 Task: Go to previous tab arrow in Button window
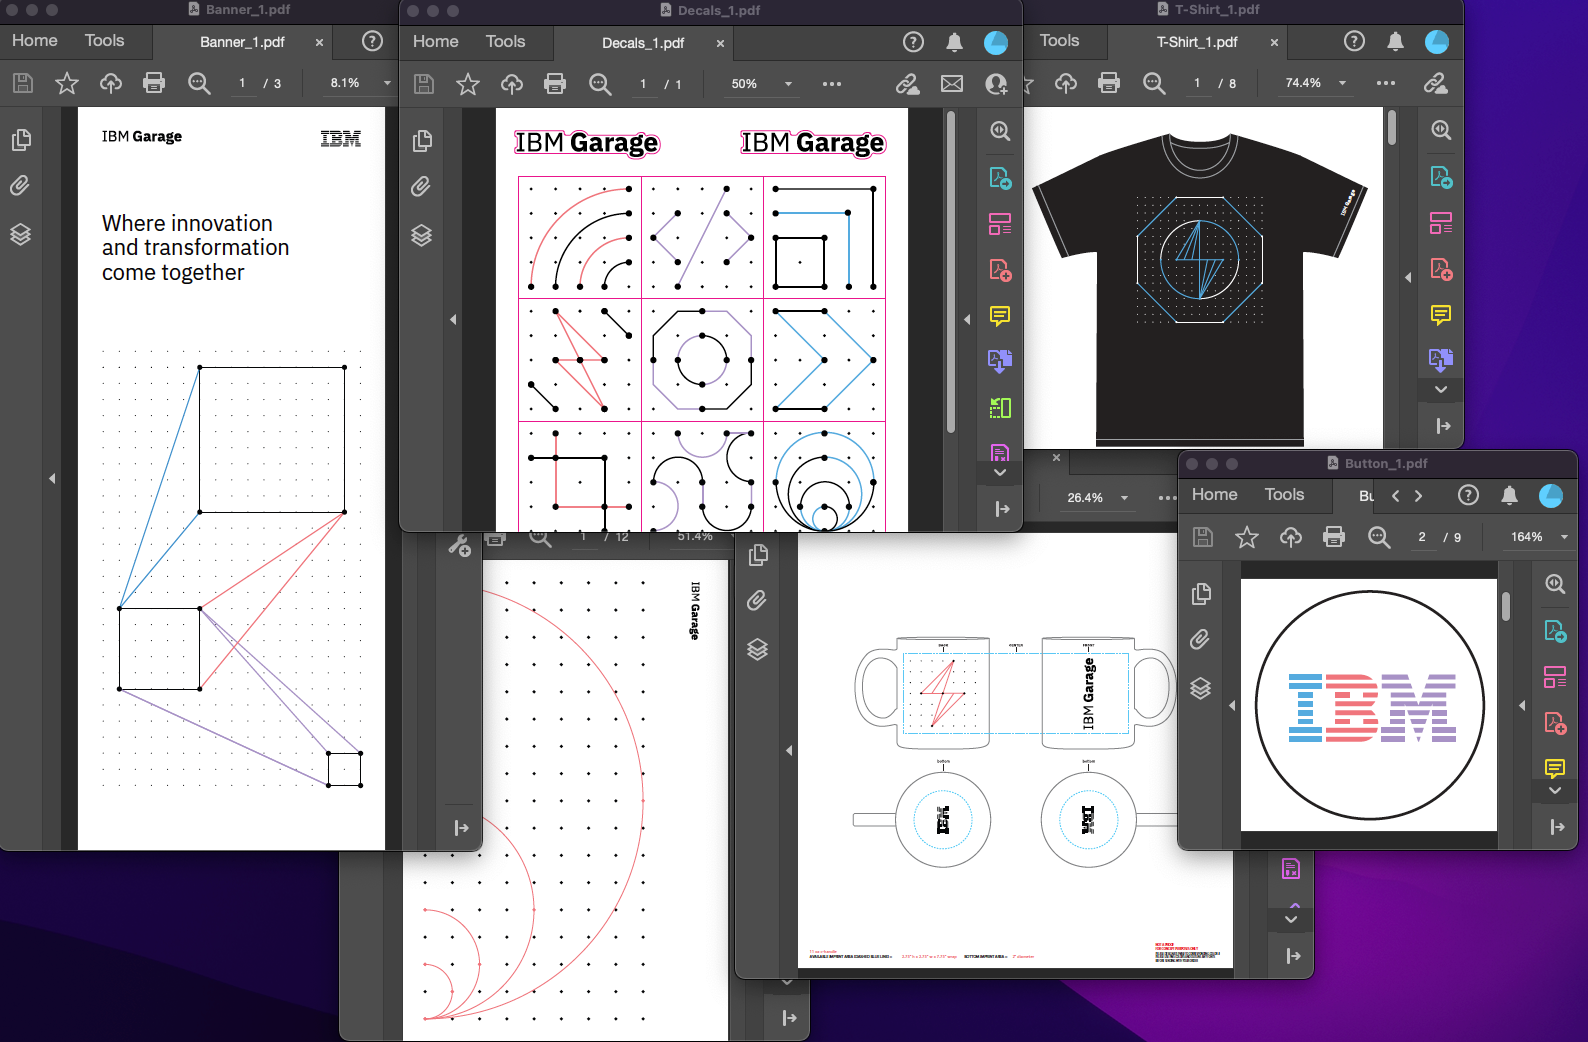(x=1396, y=495)
